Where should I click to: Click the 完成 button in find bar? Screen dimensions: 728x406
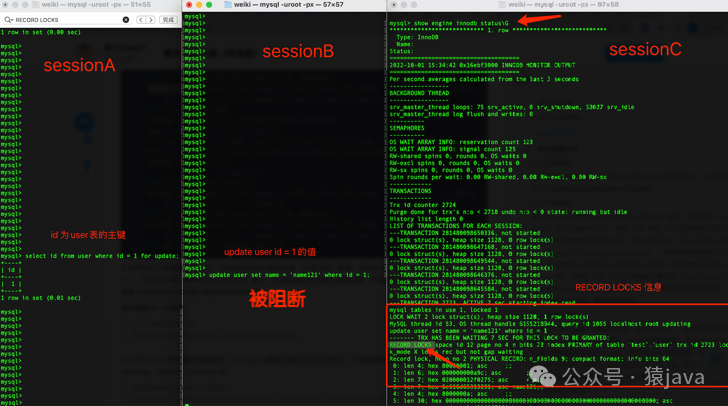[168, 20]
